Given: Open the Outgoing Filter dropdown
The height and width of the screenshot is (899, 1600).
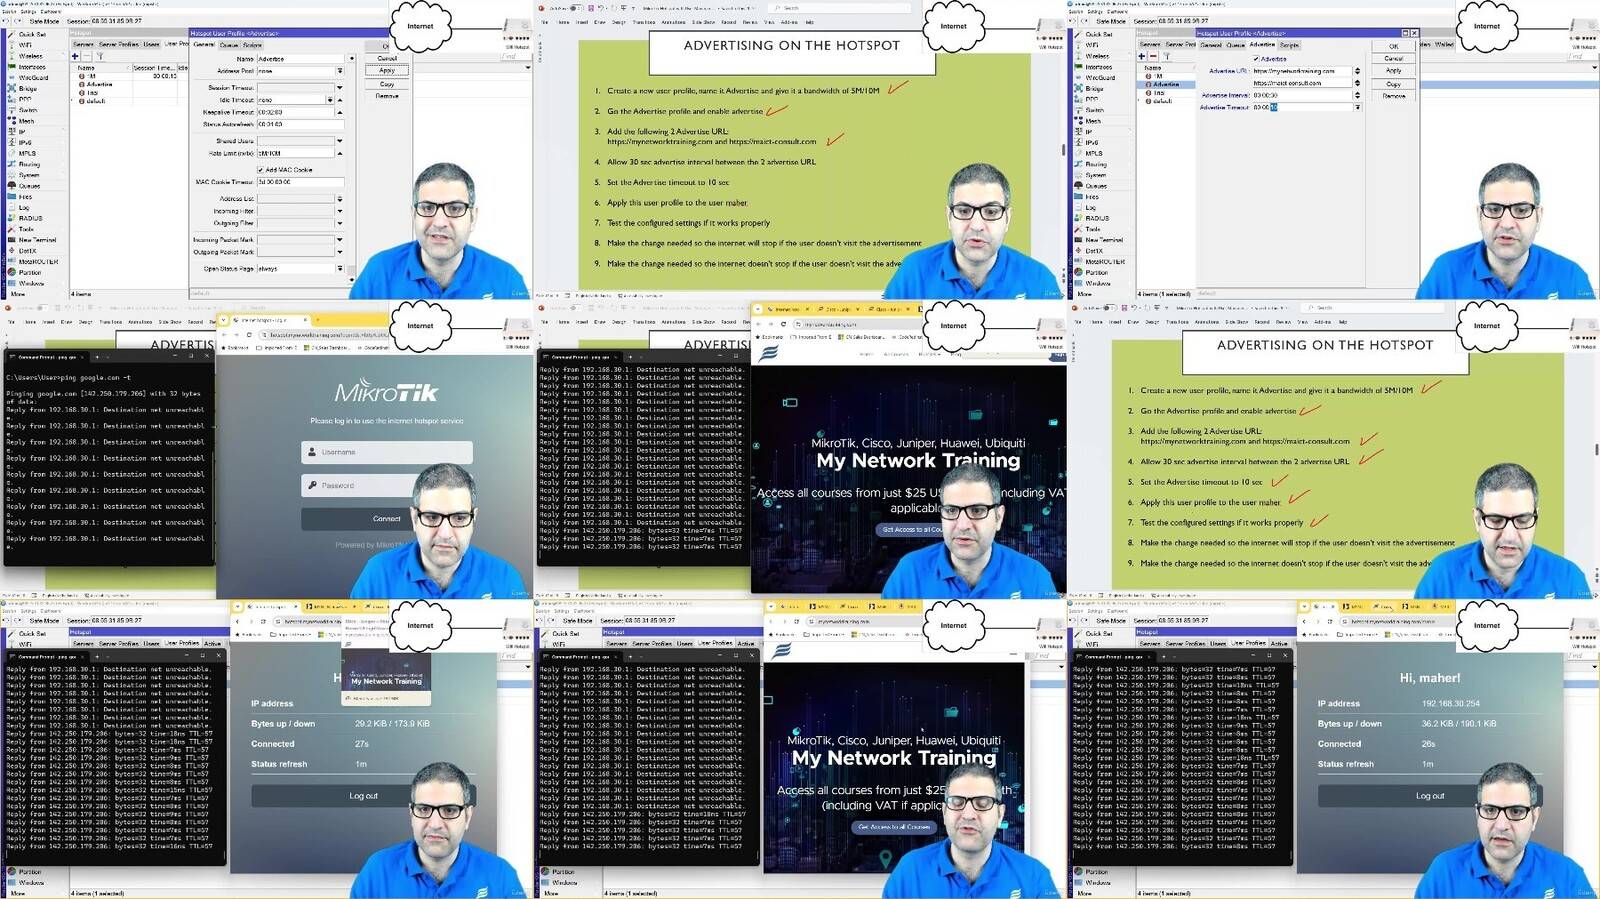Looking at the screenshot, I should 339,223.
